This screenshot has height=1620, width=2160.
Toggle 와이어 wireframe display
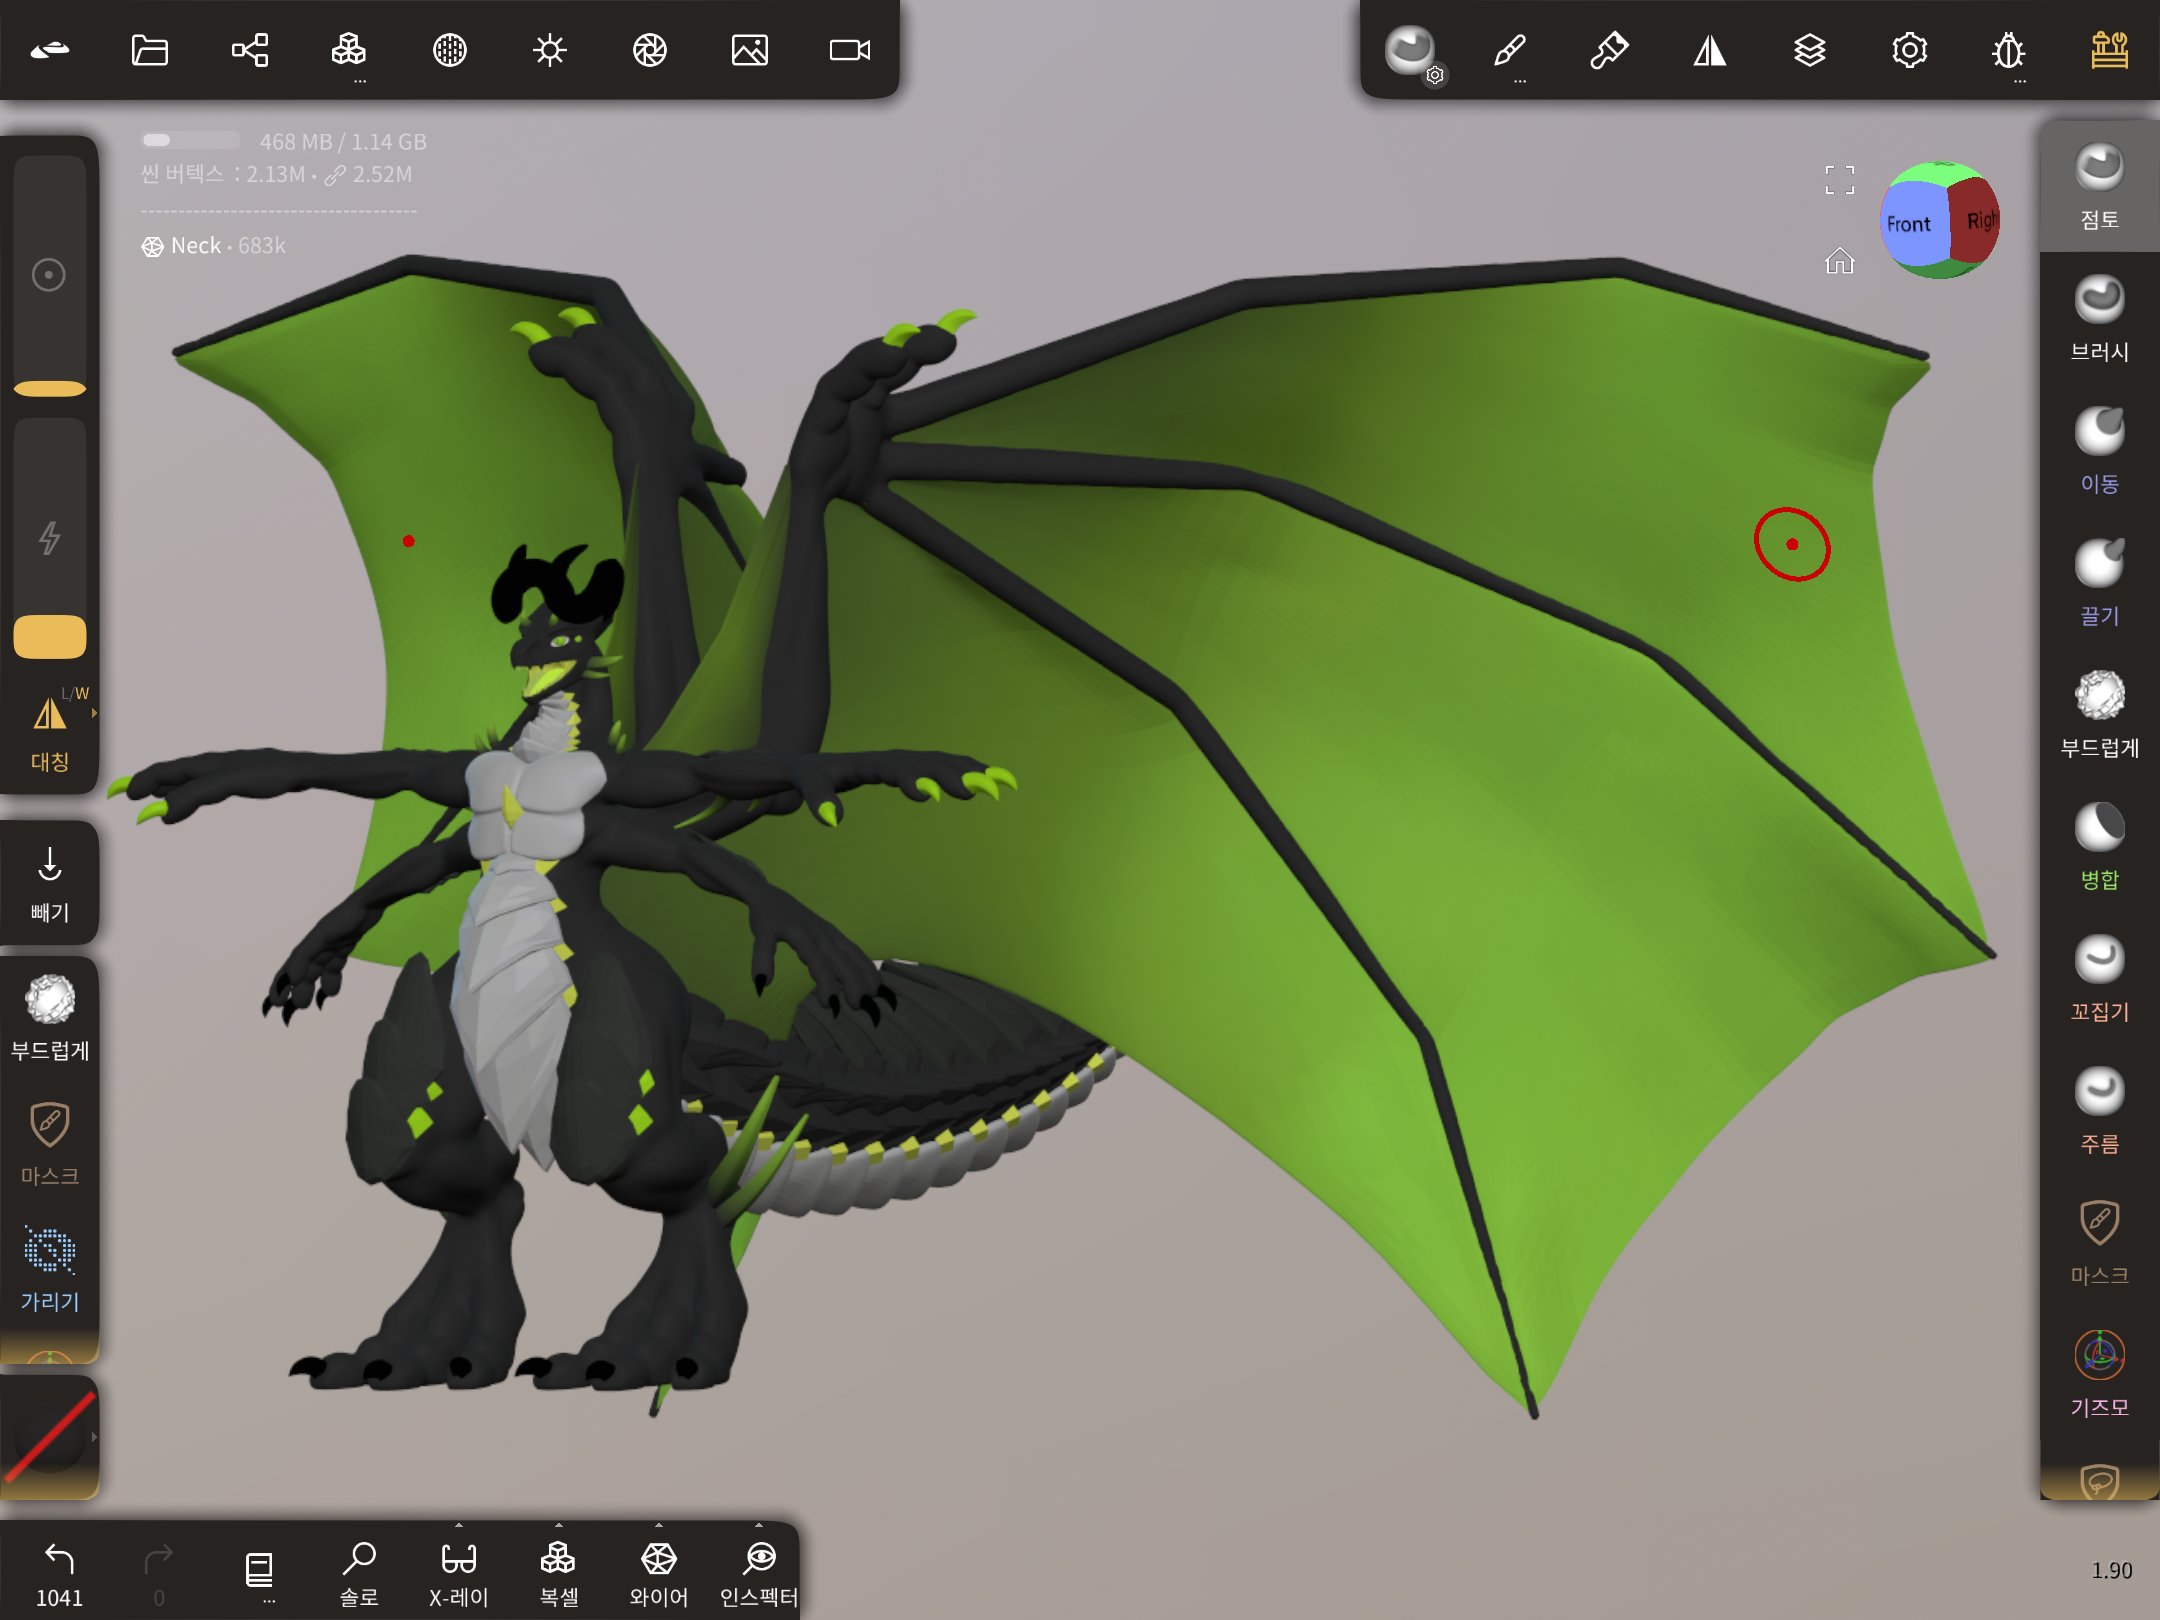coord(658,1572)
